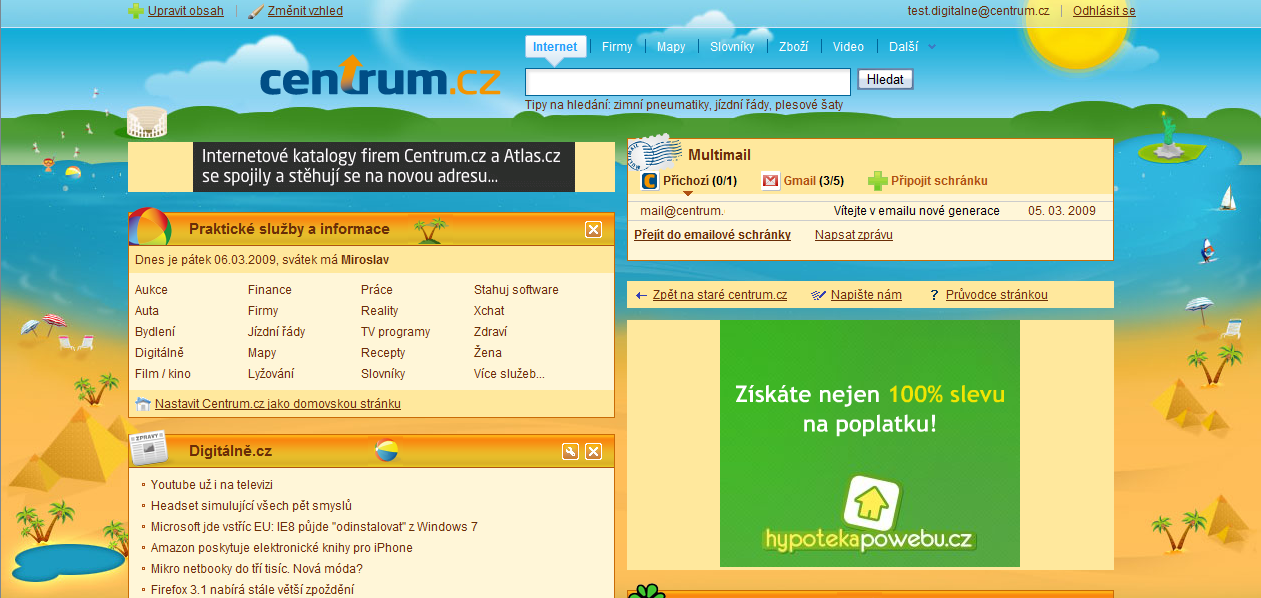Click the question mark icon beside Průvodce stránkou

[x=934, y=295]
